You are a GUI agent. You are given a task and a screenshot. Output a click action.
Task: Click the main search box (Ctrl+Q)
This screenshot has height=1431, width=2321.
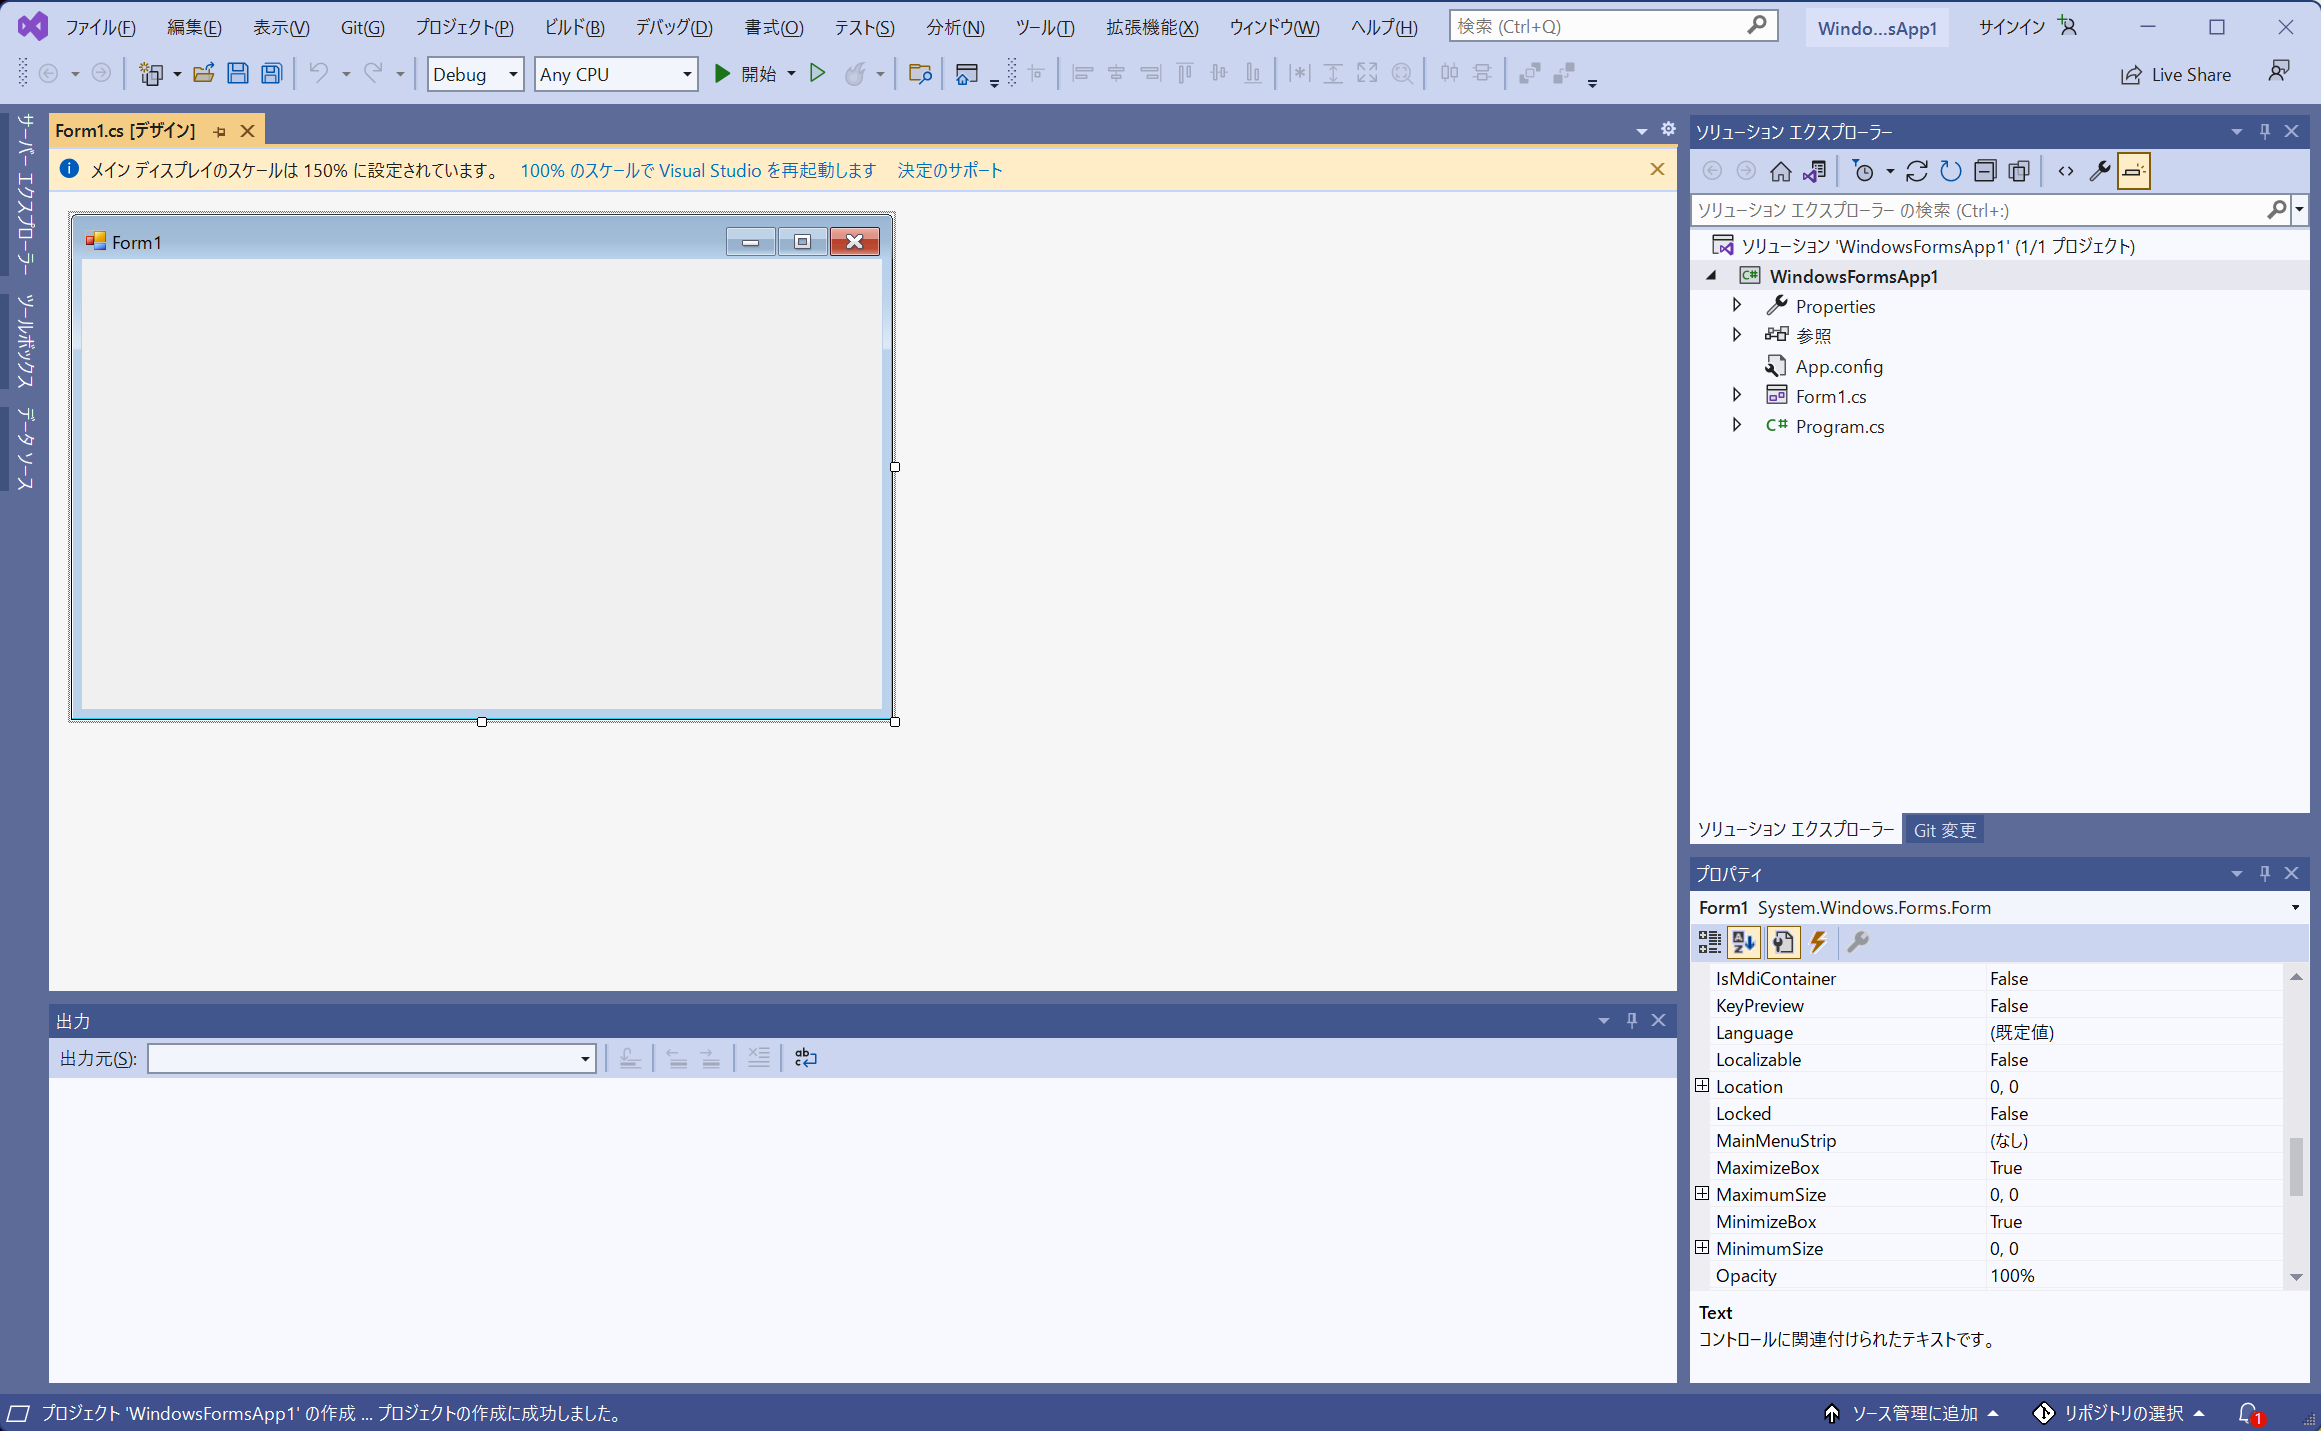point(1613,26)
